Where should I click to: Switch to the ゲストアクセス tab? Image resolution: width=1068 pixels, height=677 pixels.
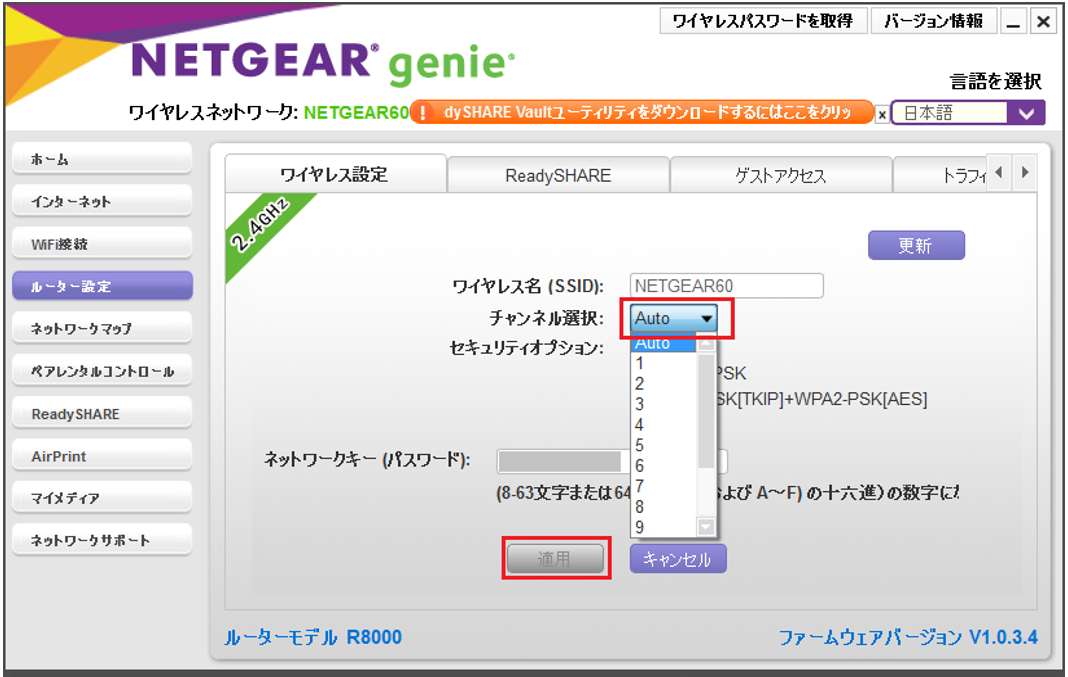[781, 176]
